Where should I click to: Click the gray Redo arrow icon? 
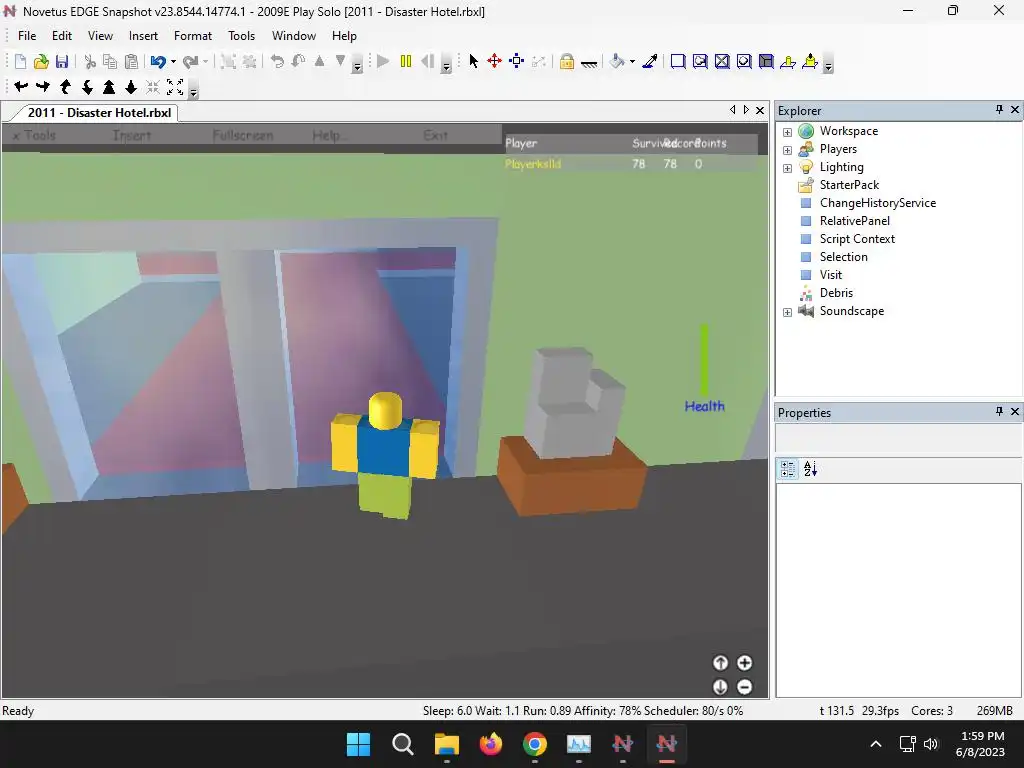191,61
